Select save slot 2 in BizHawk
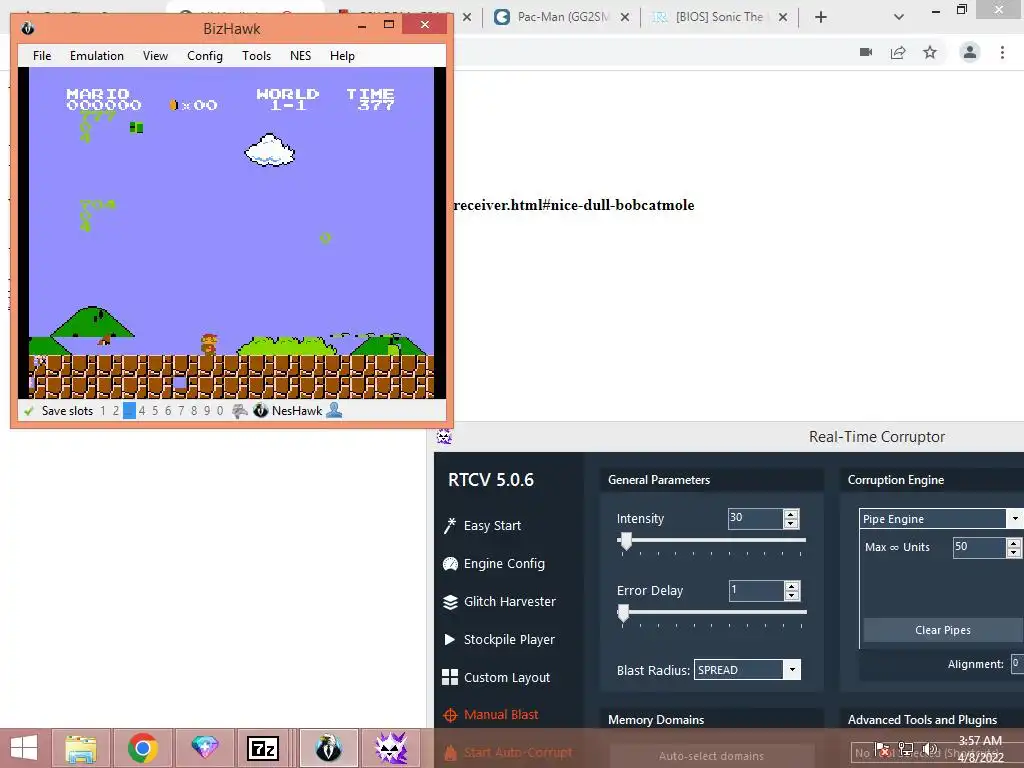 (x=116, y=411)
